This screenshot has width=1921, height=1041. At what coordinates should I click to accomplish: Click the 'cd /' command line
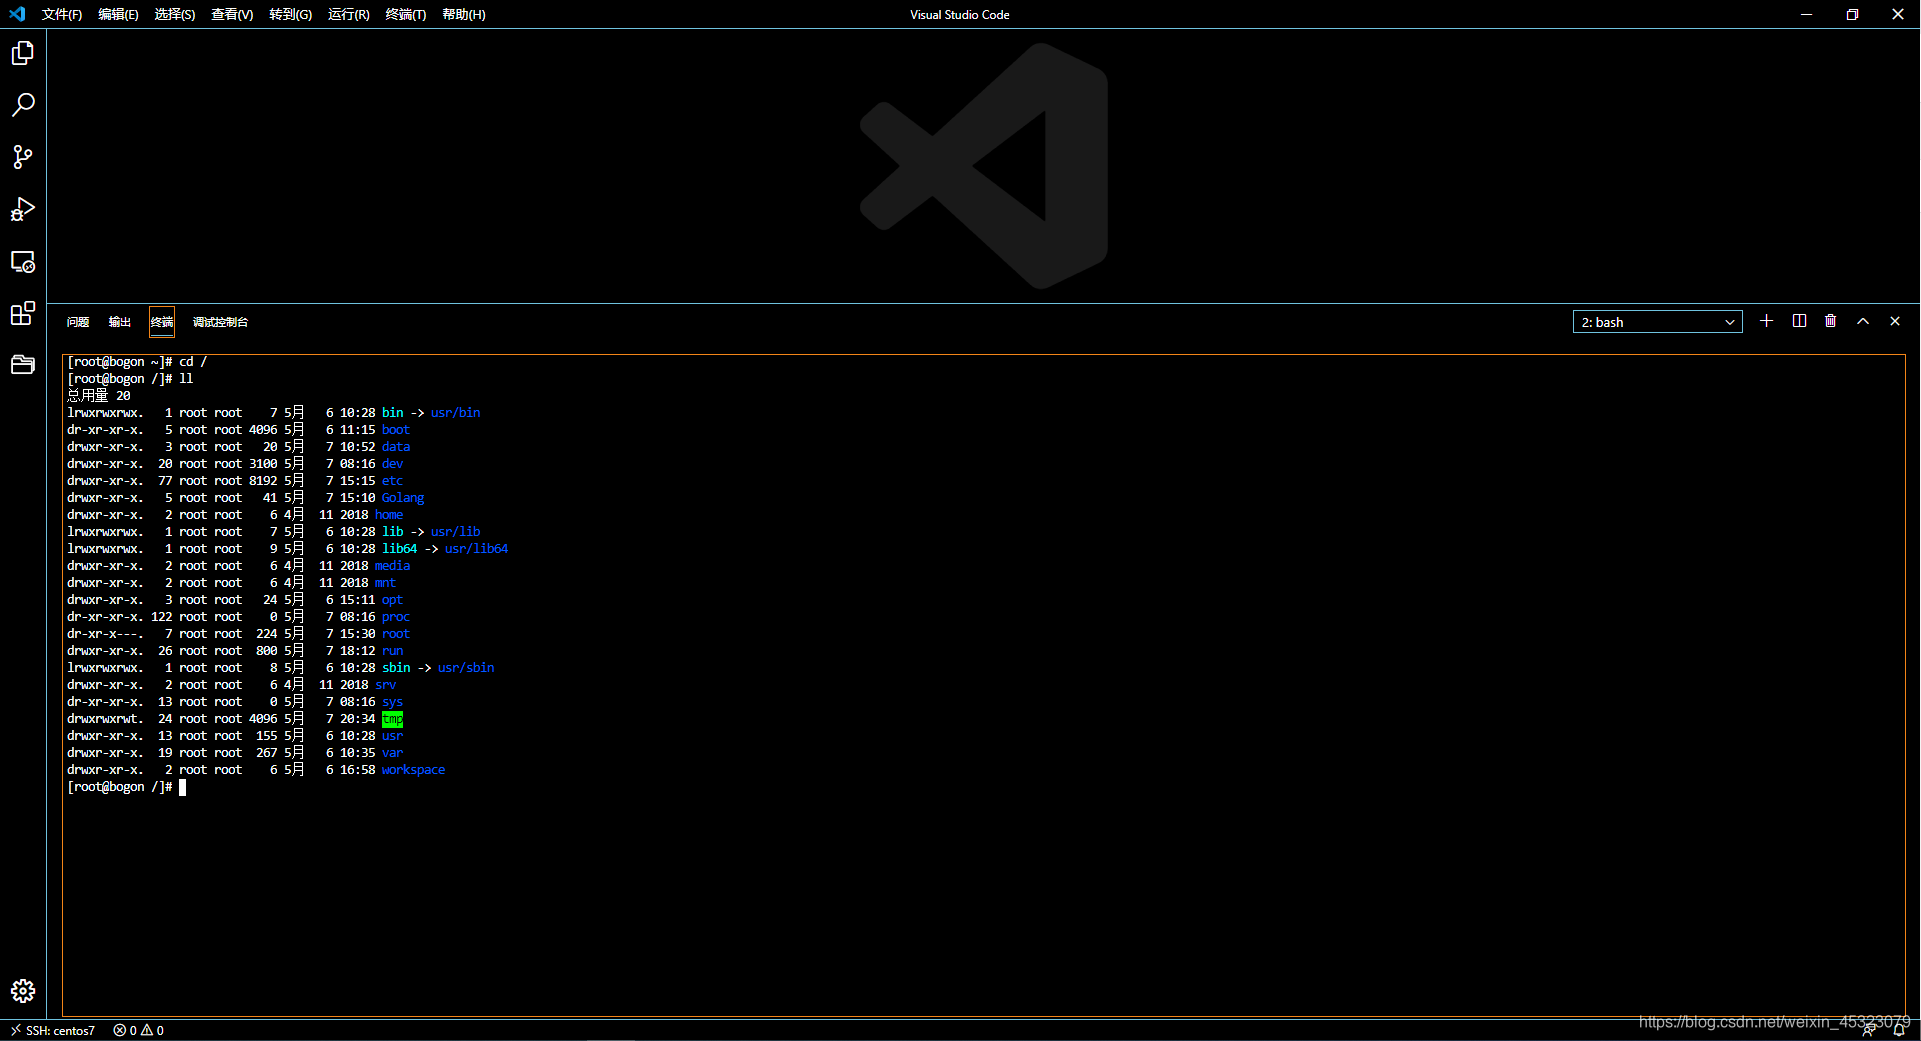coord(137,362)
